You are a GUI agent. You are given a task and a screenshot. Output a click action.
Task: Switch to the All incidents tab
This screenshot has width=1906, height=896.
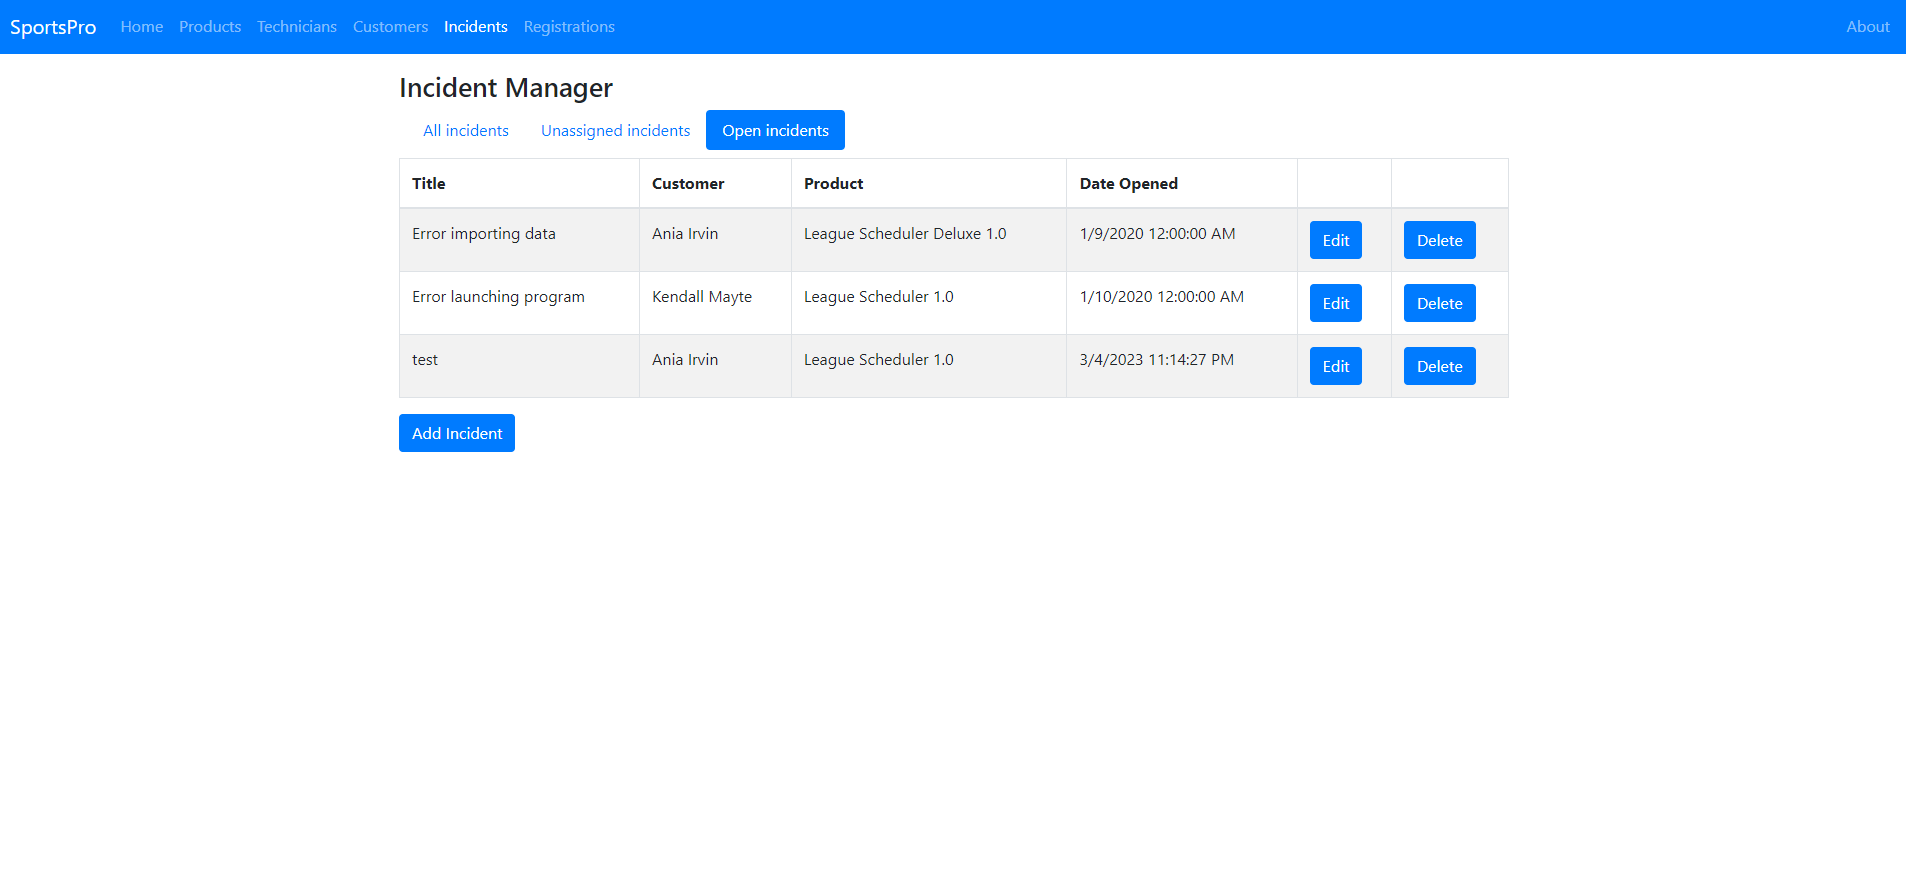click(465, 131)
